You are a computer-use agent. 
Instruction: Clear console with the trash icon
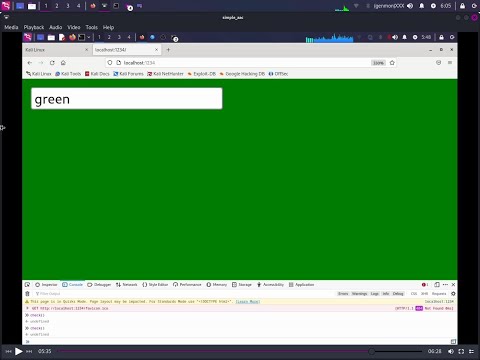(27, 294)
